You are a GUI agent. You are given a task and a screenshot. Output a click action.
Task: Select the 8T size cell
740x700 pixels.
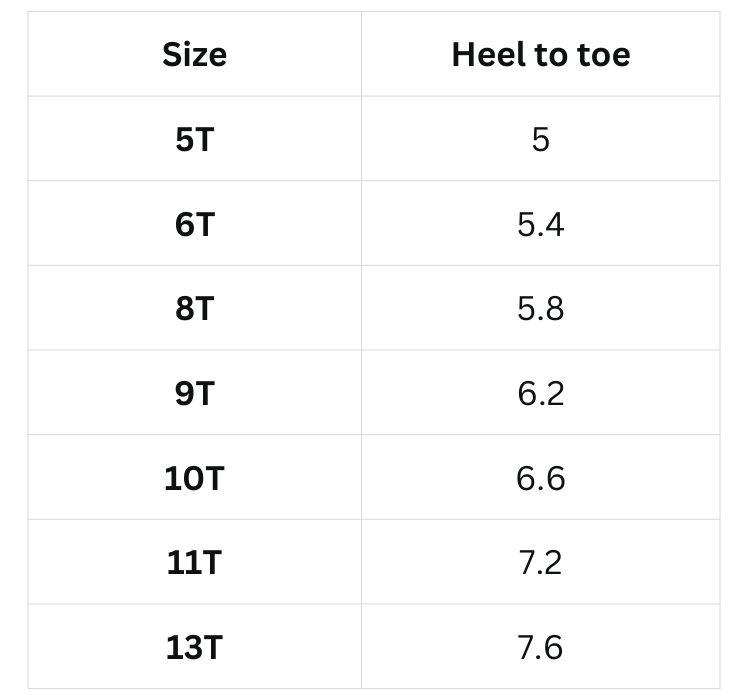pyautogui.click(x=194, y=309)
